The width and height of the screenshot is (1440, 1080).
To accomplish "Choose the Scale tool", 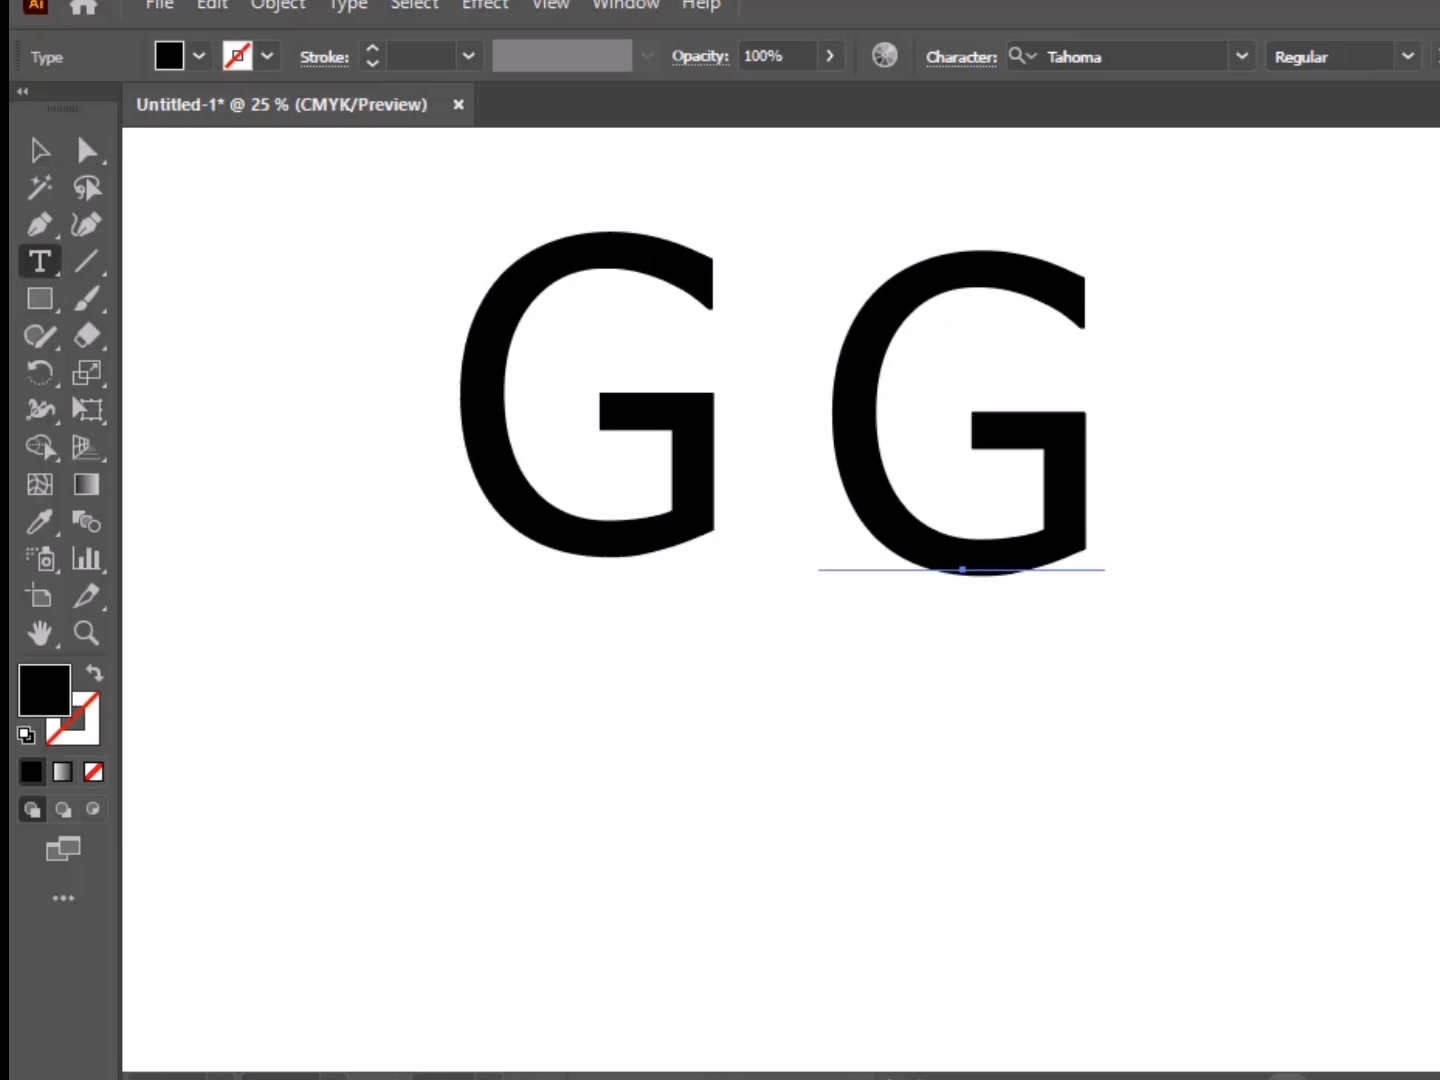I will [x=87, y=373].
